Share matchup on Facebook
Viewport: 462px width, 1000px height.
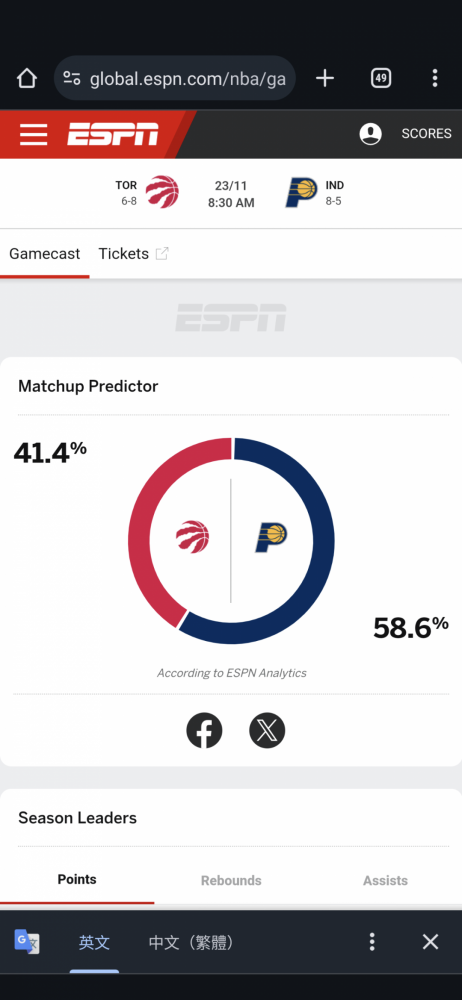tap(204, 730)
